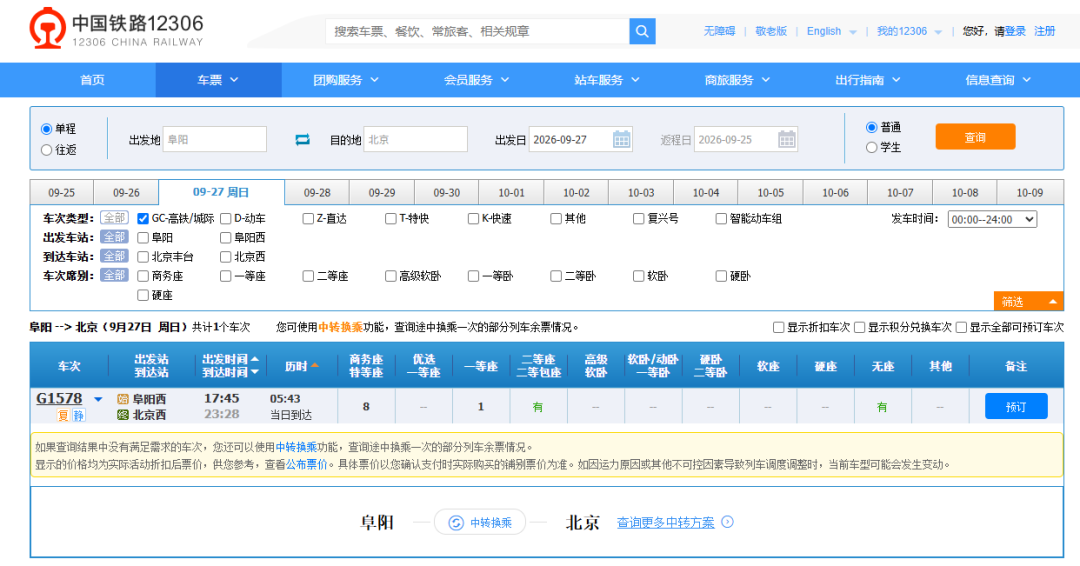Image resolution: width=1080 pixels, height=566 pixels.
Task: Switch to the 09-28 date tab
Action: pyautogui.click(x=317, y=193)
